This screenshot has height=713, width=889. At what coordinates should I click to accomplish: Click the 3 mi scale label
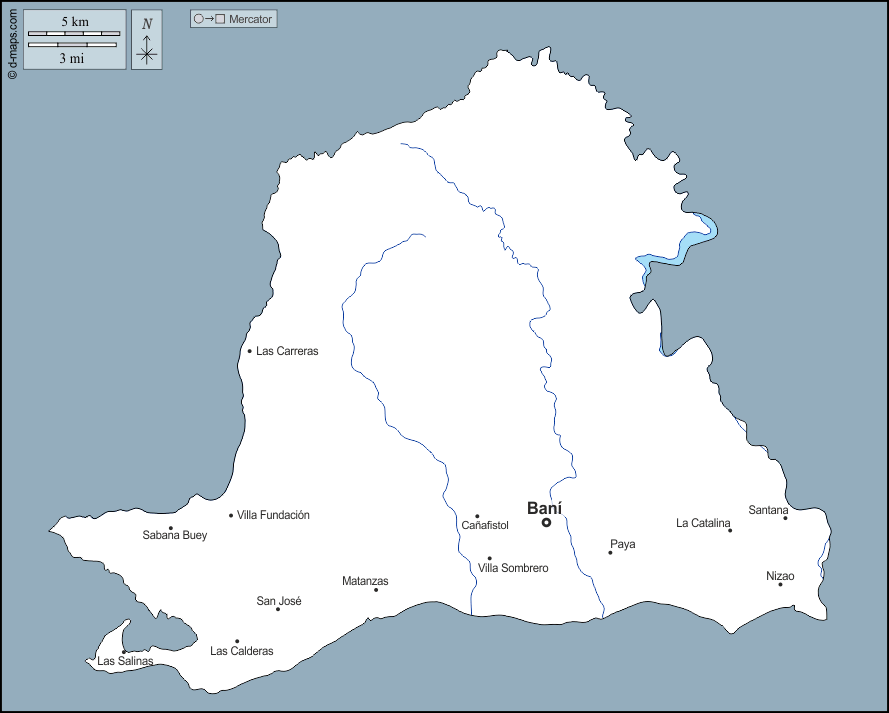click(71, 59)
